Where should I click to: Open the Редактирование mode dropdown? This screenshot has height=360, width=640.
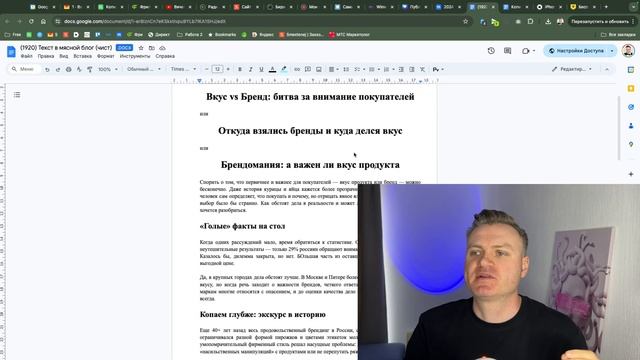pos(571,69)
